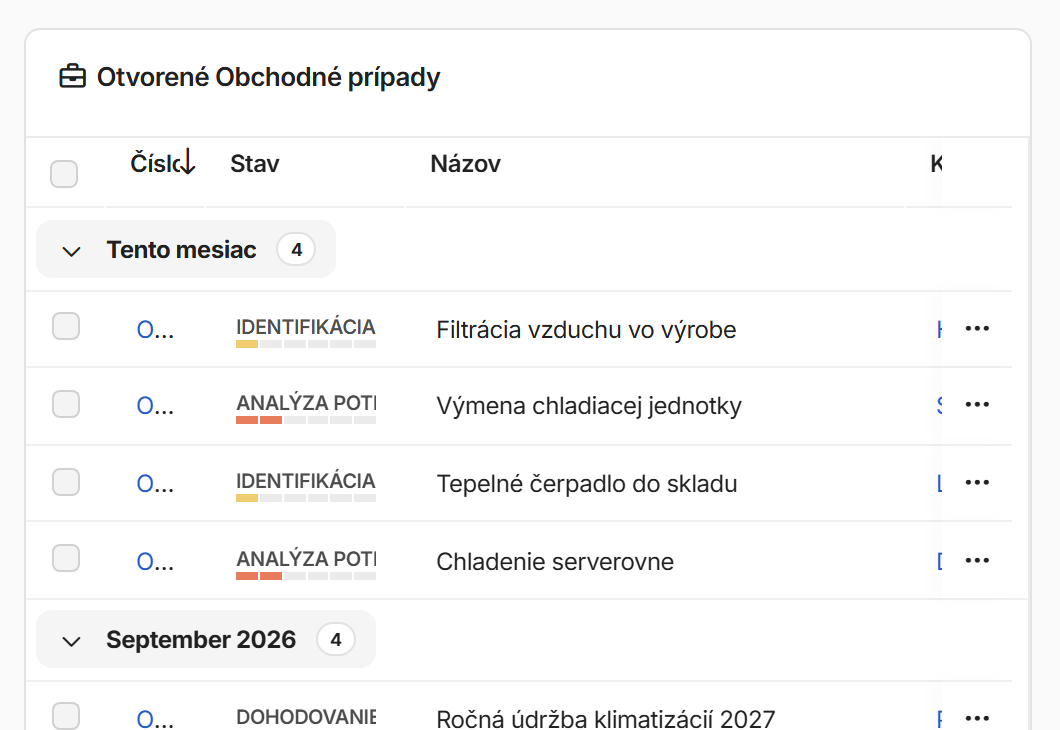
Task: Collapse the September 2026 group
Action: 71,641
